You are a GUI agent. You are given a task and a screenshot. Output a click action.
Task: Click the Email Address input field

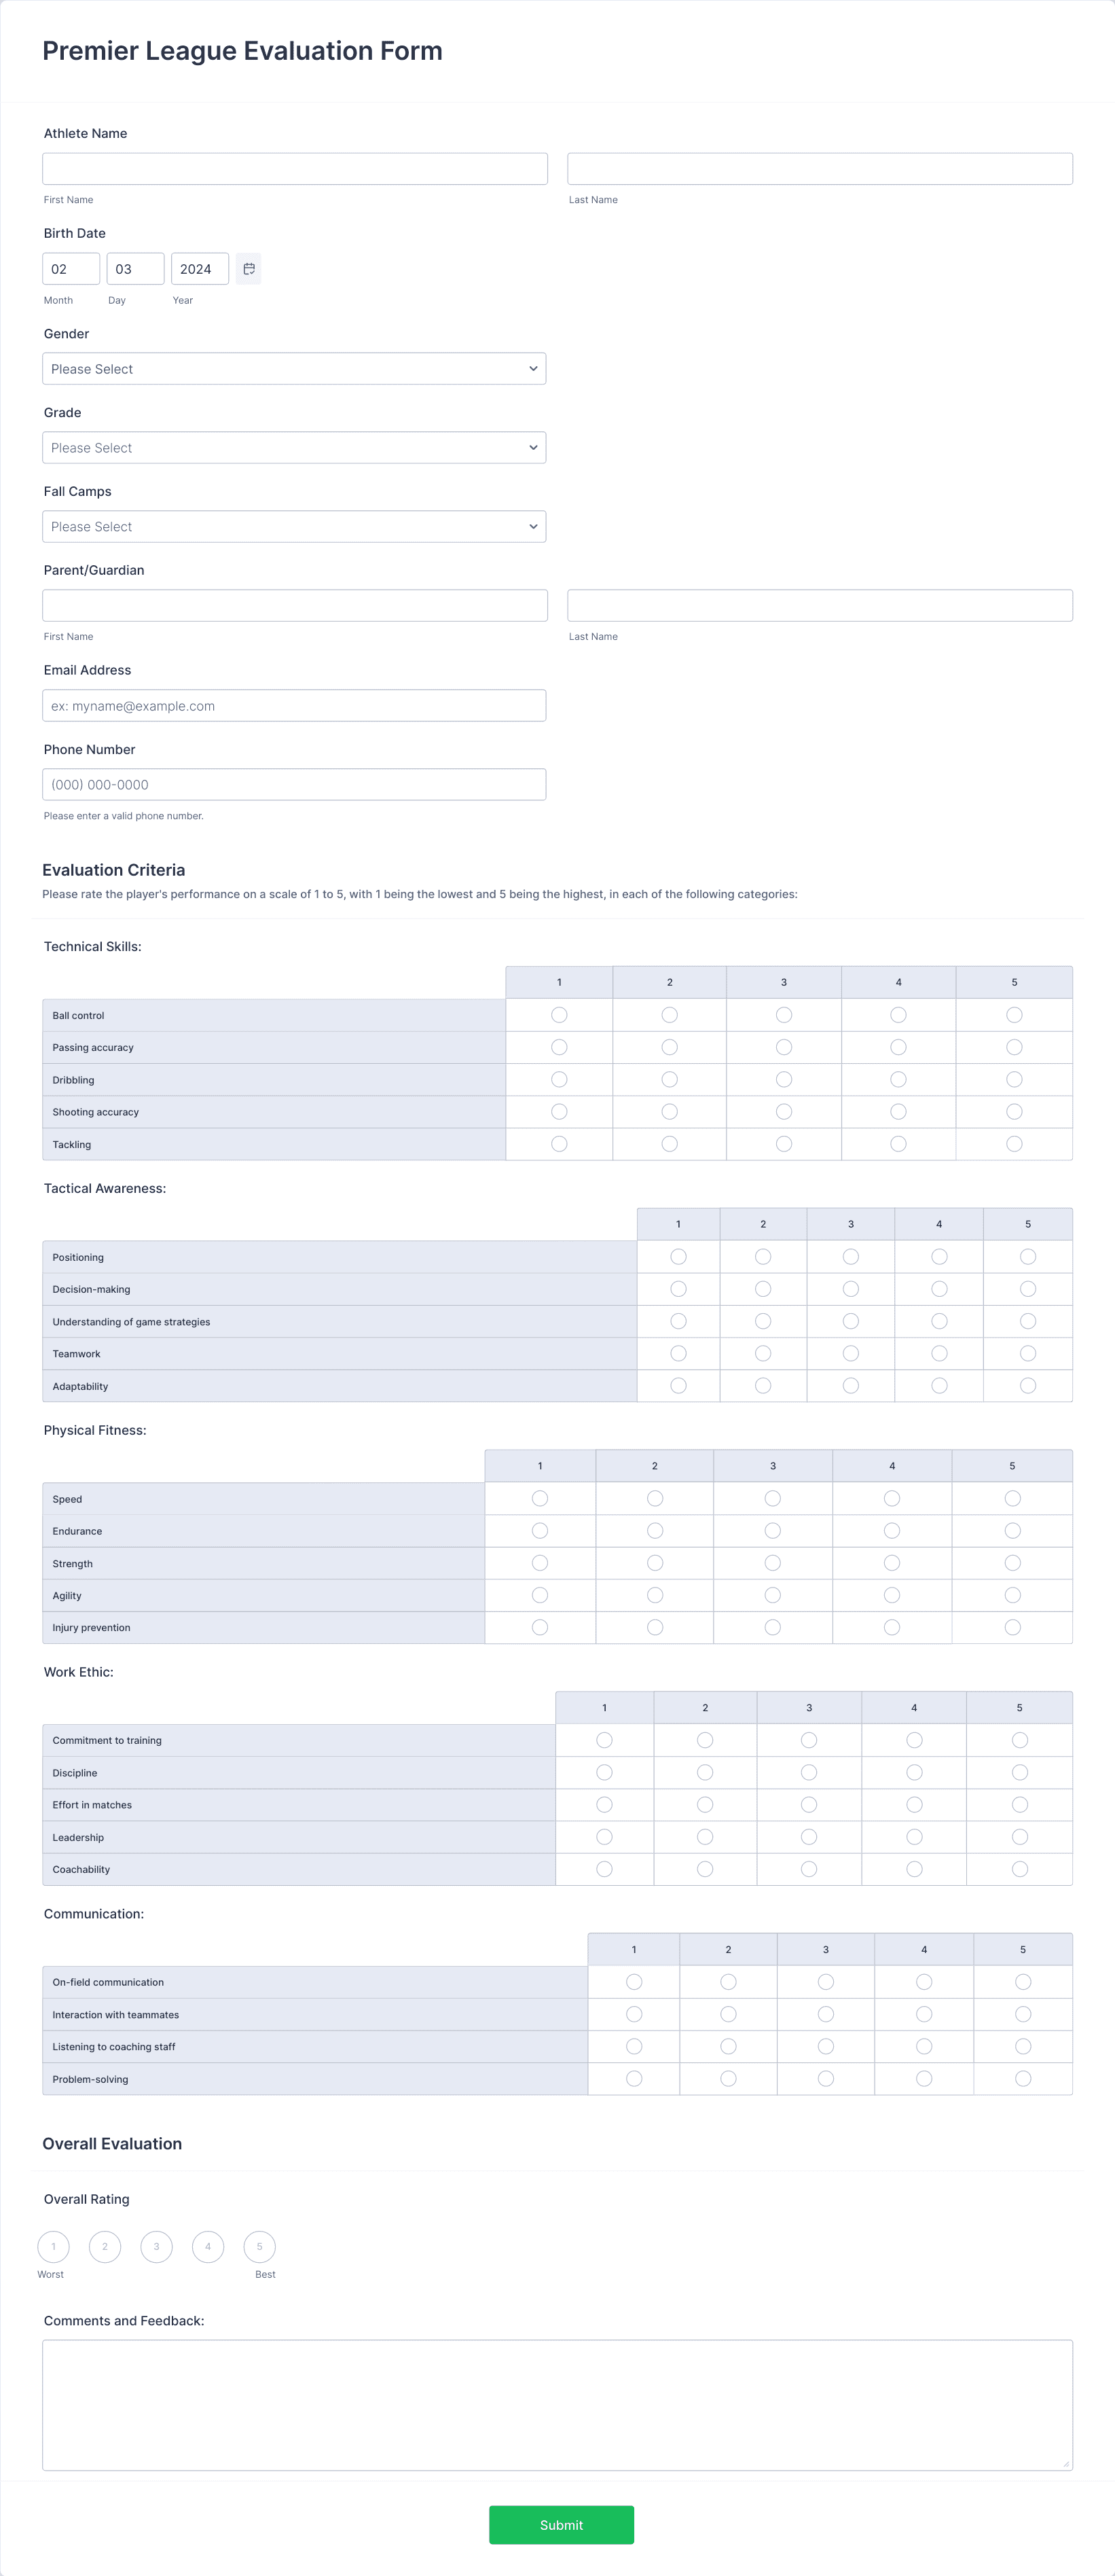click(294, 706)
